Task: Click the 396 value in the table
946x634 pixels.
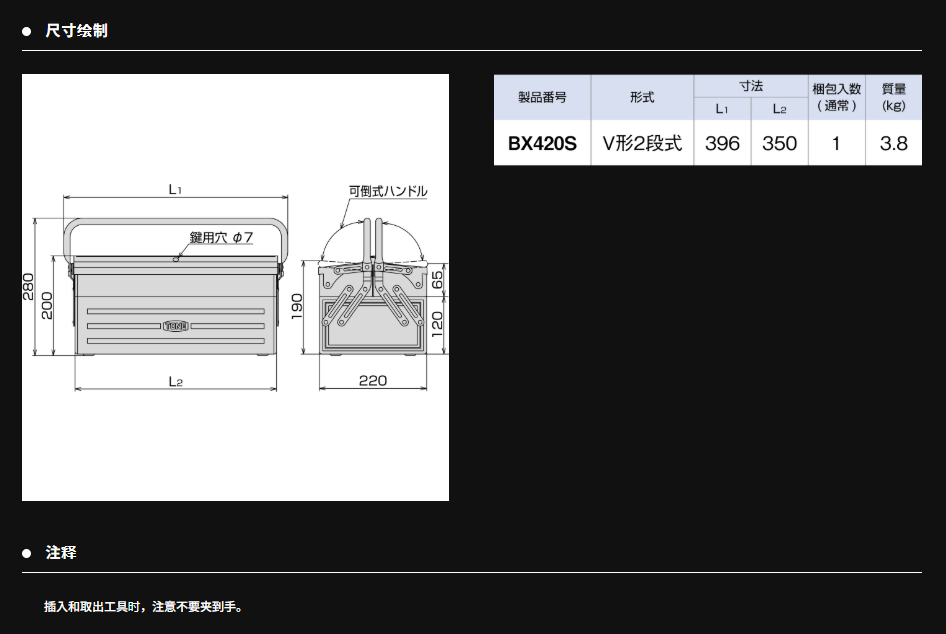Action: click(x=722, y=144)
